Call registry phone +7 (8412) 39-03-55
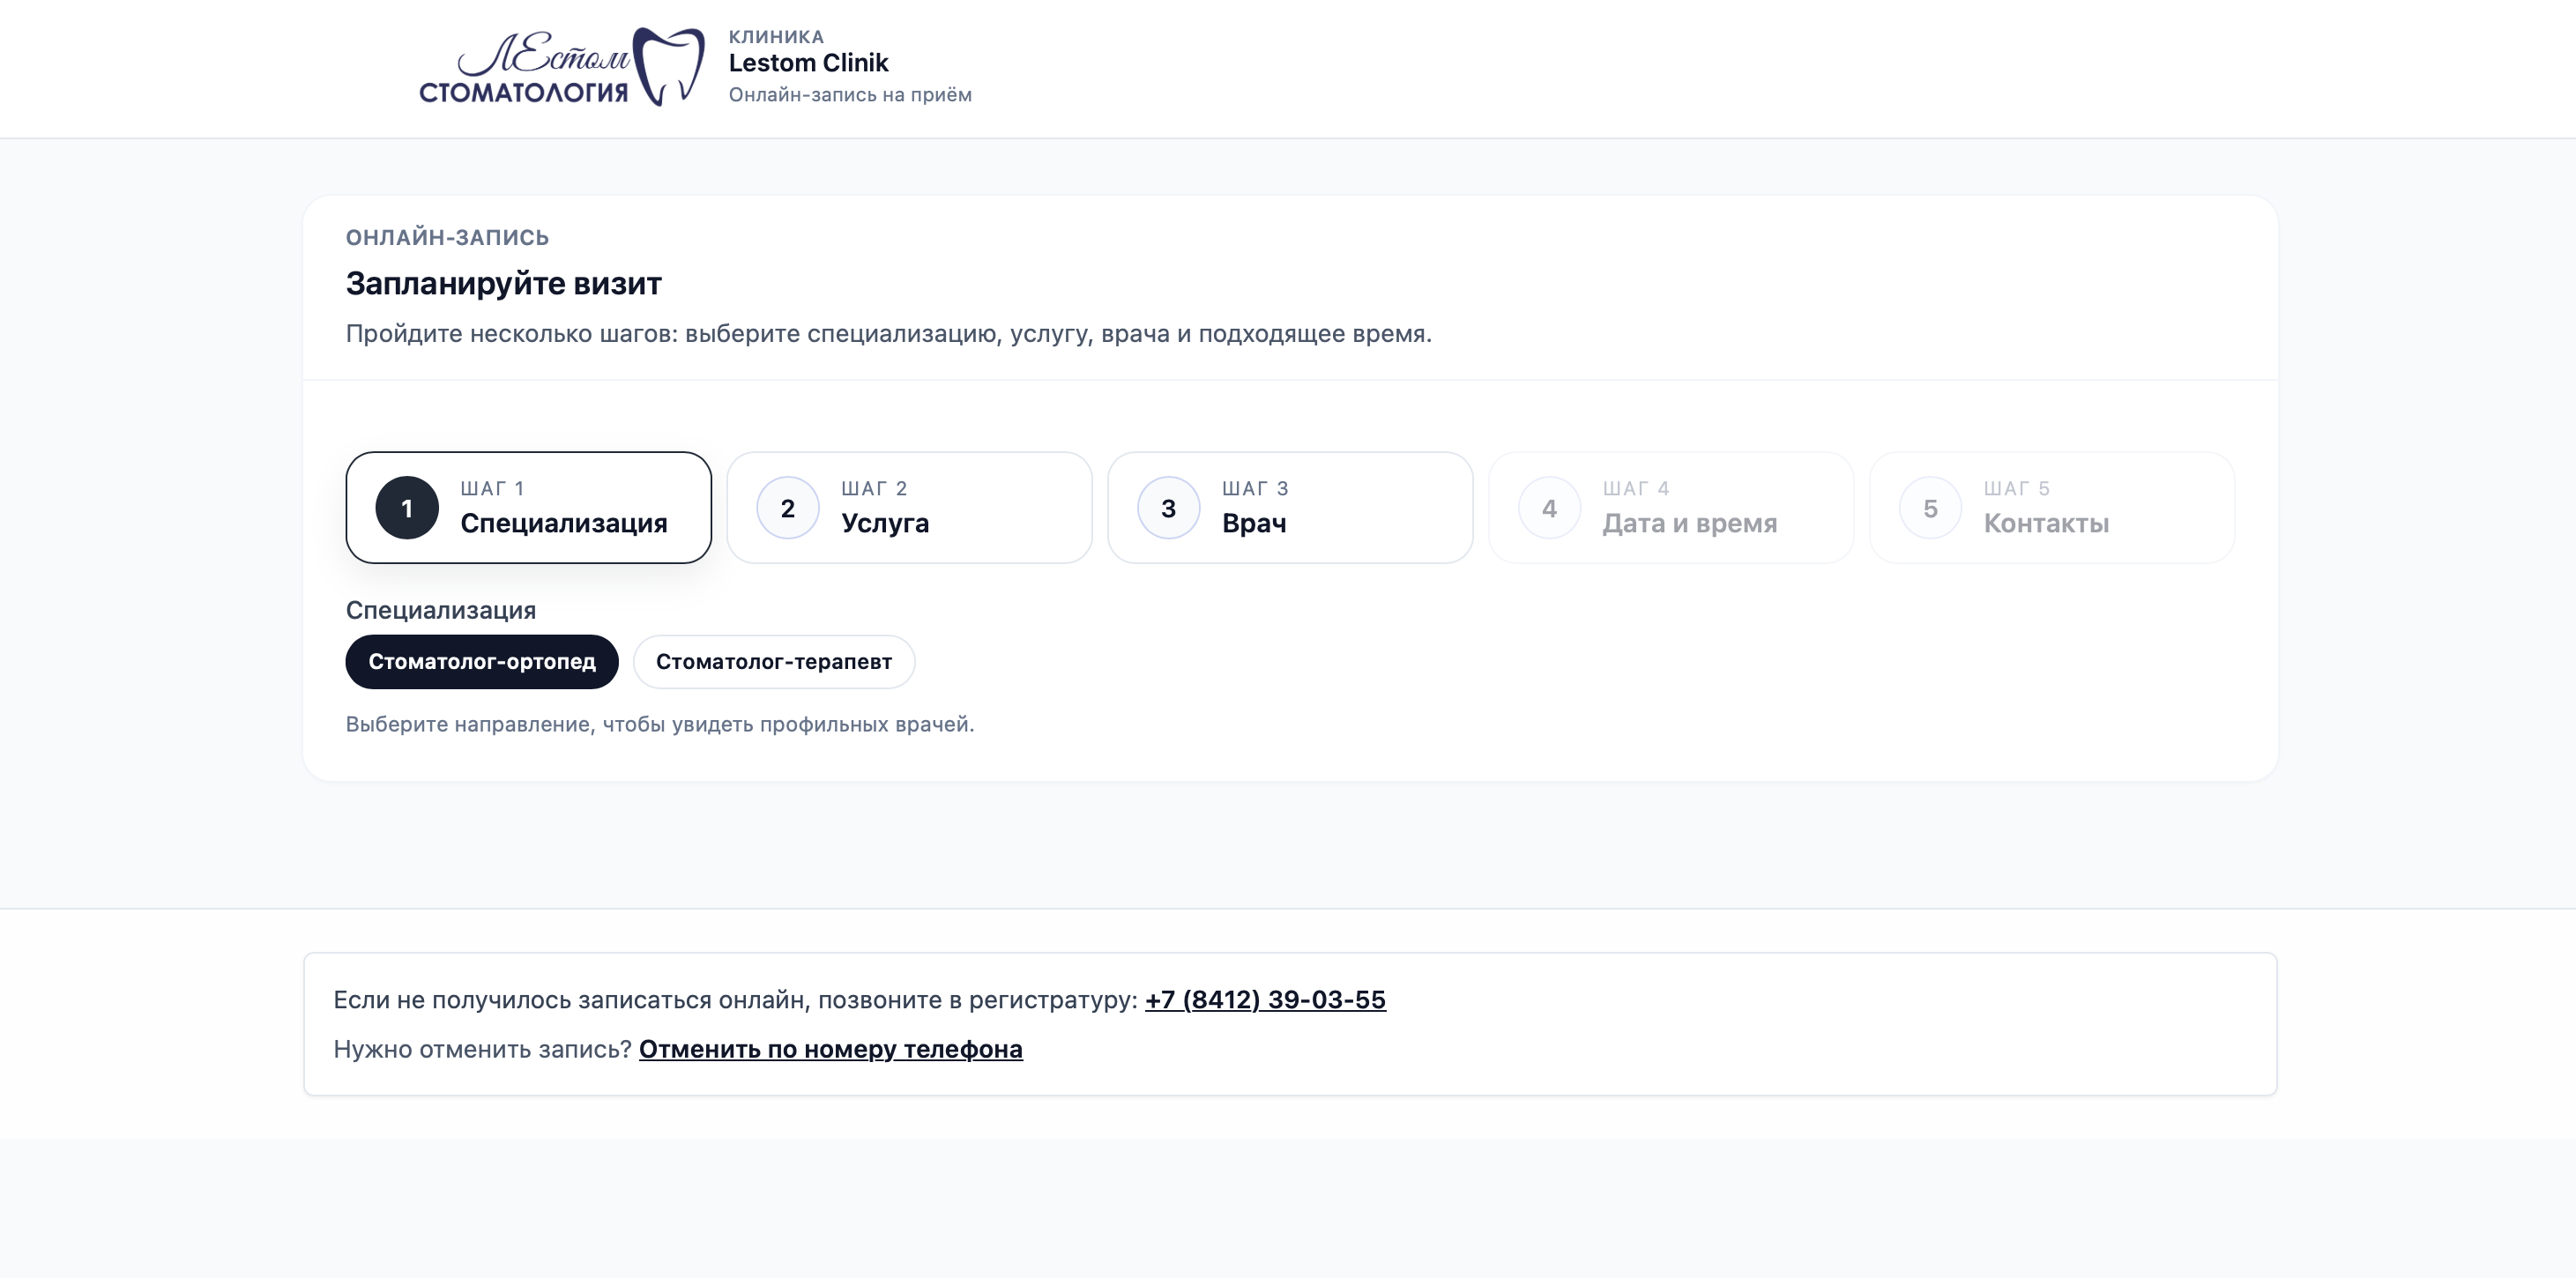Screen dimensions: 2576x1278 [1265, 1000]
